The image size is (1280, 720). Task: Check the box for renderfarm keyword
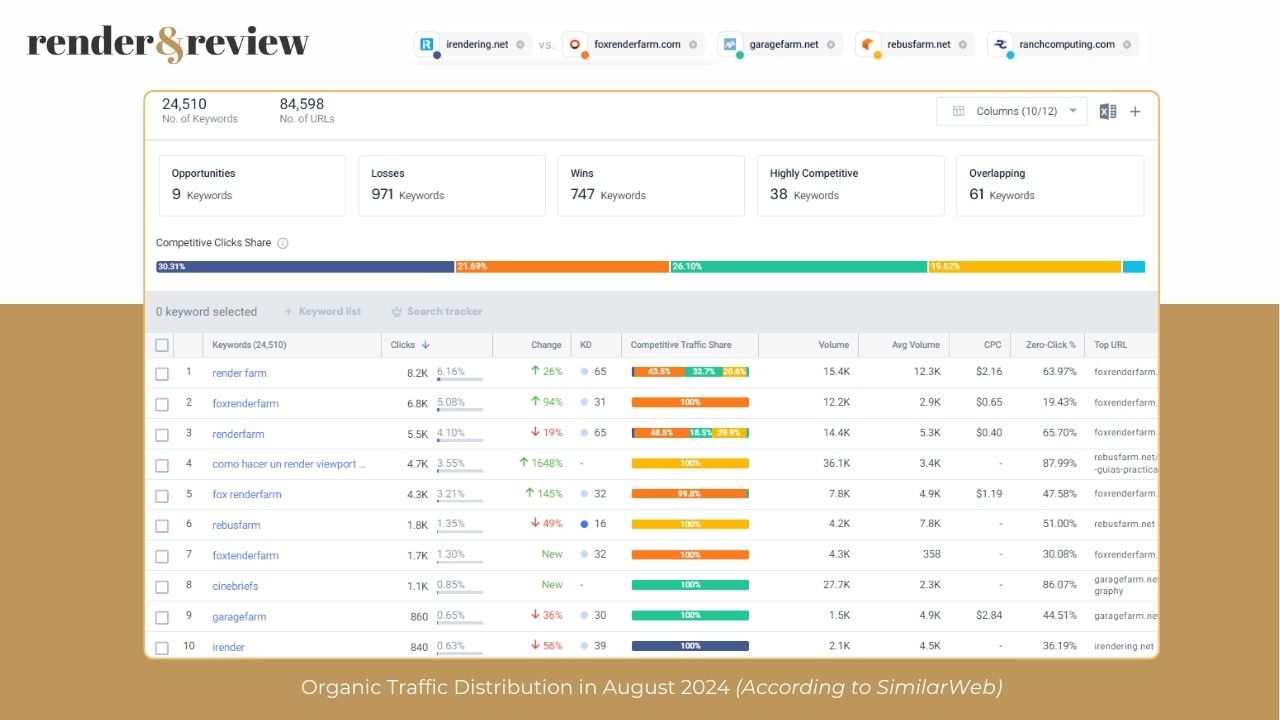[x=162, y=434]
